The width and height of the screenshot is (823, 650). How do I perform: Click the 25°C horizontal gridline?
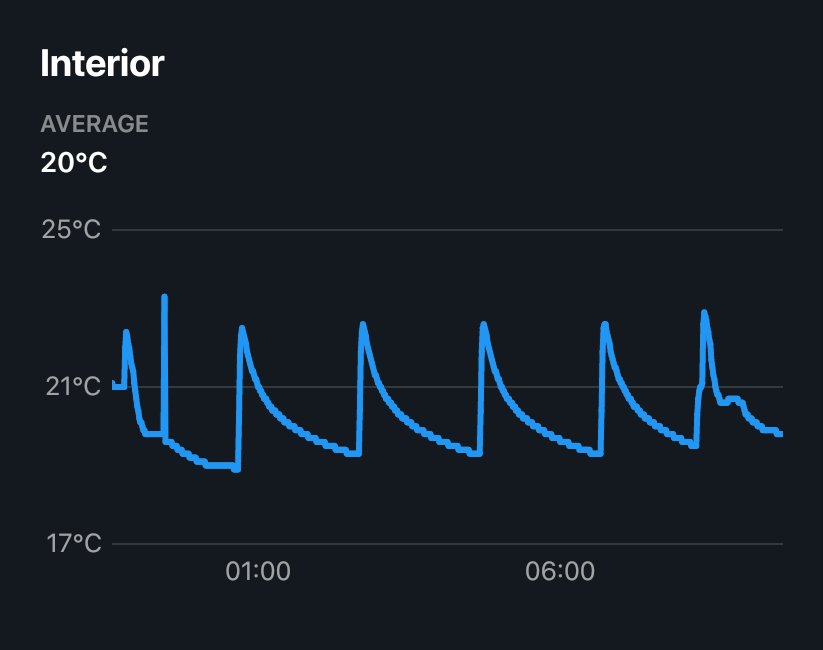[x=447, y=230]
